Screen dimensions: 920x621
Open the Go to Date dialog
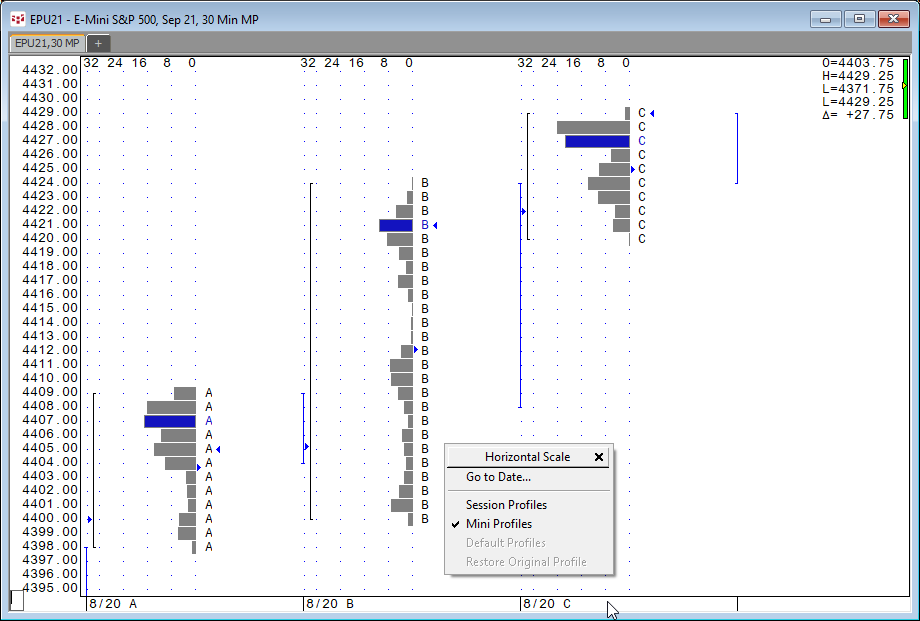498,477
